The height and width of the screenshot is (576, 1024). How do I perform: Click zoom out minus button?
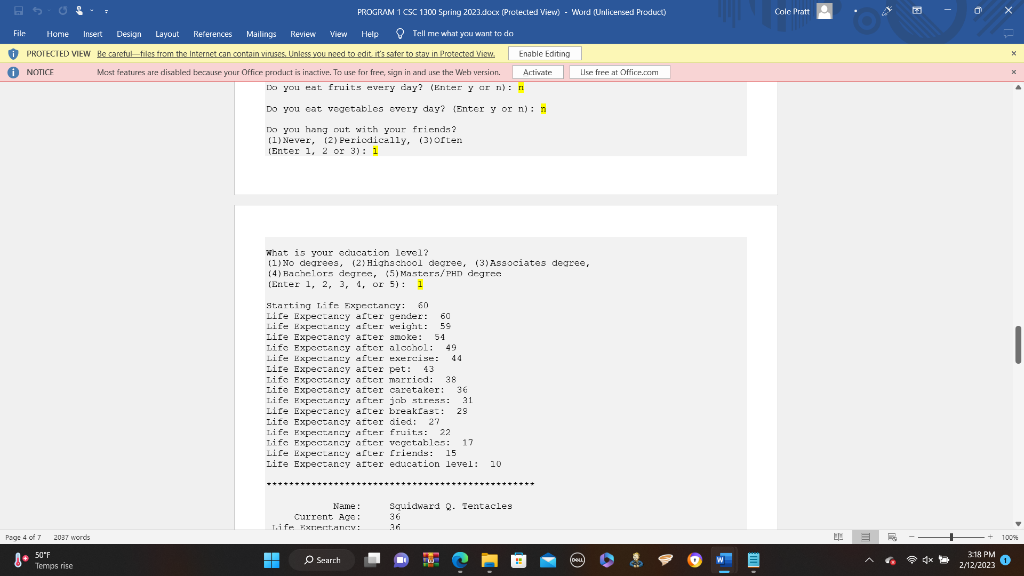[912, 537]
